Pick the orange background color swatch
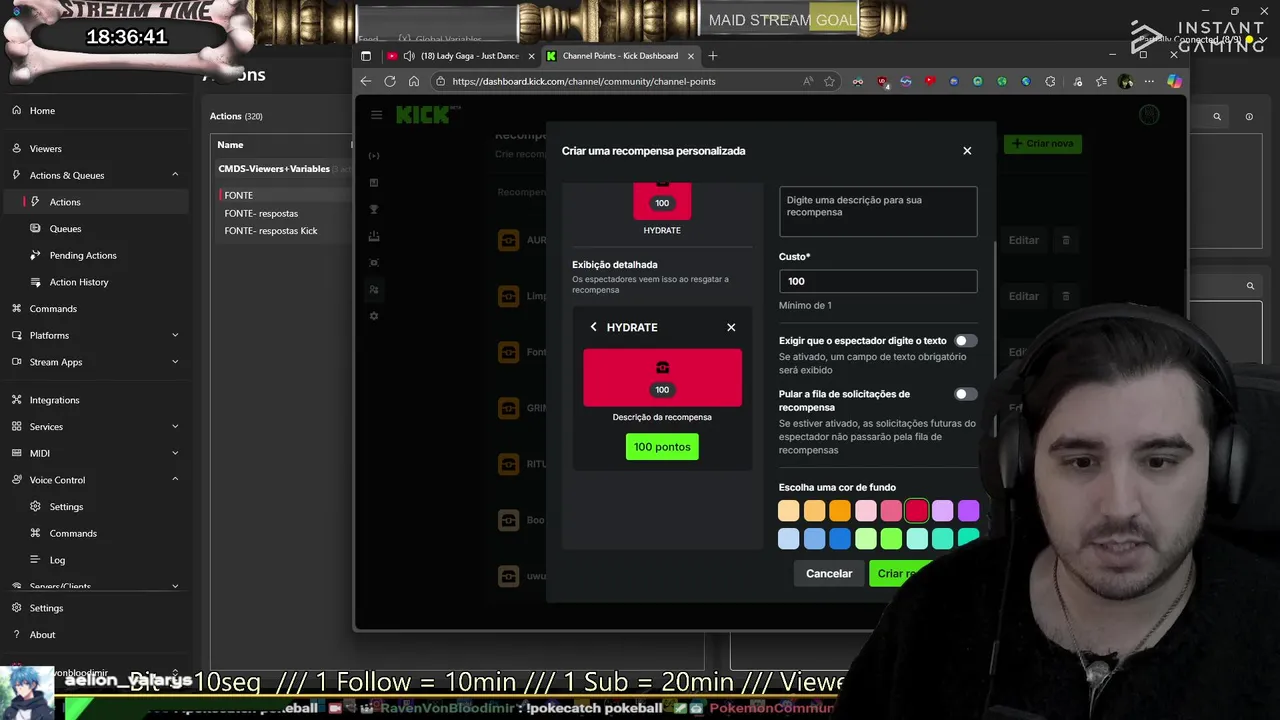 (x=840, y=511)
